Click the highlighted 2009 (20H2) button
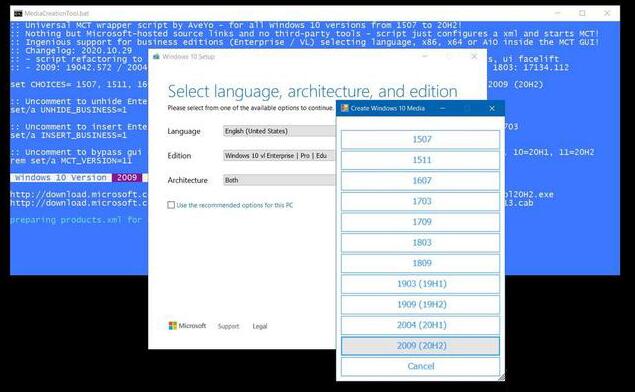This screenshot has width=635, height=392. tap(420, 346)
